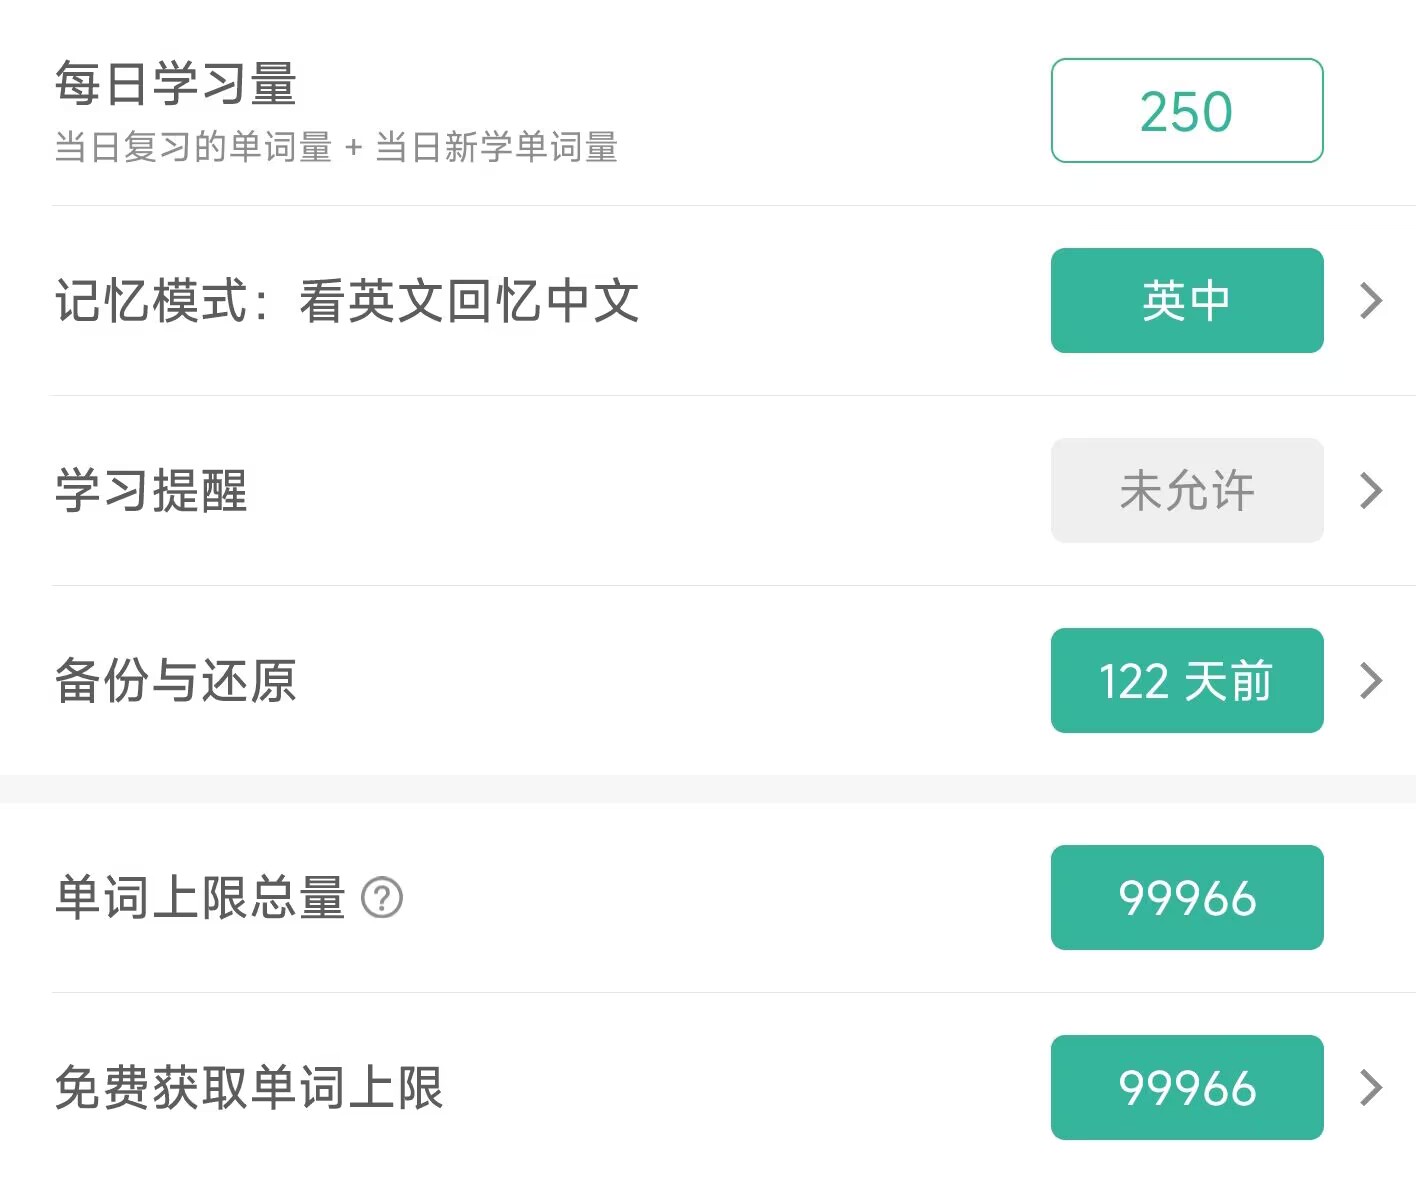Click the 122 天前 backup time button
Image resolution: width=1416 pixels, height=1178 pixels.
click(1186, 681)
